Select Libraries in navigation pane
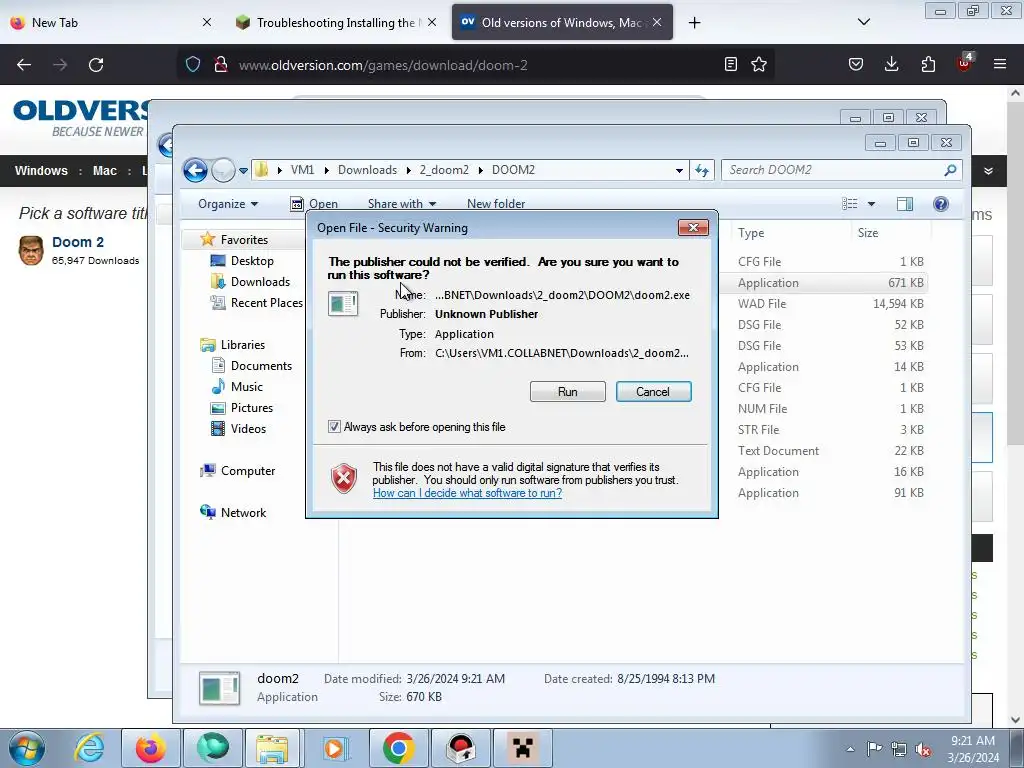This screenshot has height=768, width=1024. [242, 345]
